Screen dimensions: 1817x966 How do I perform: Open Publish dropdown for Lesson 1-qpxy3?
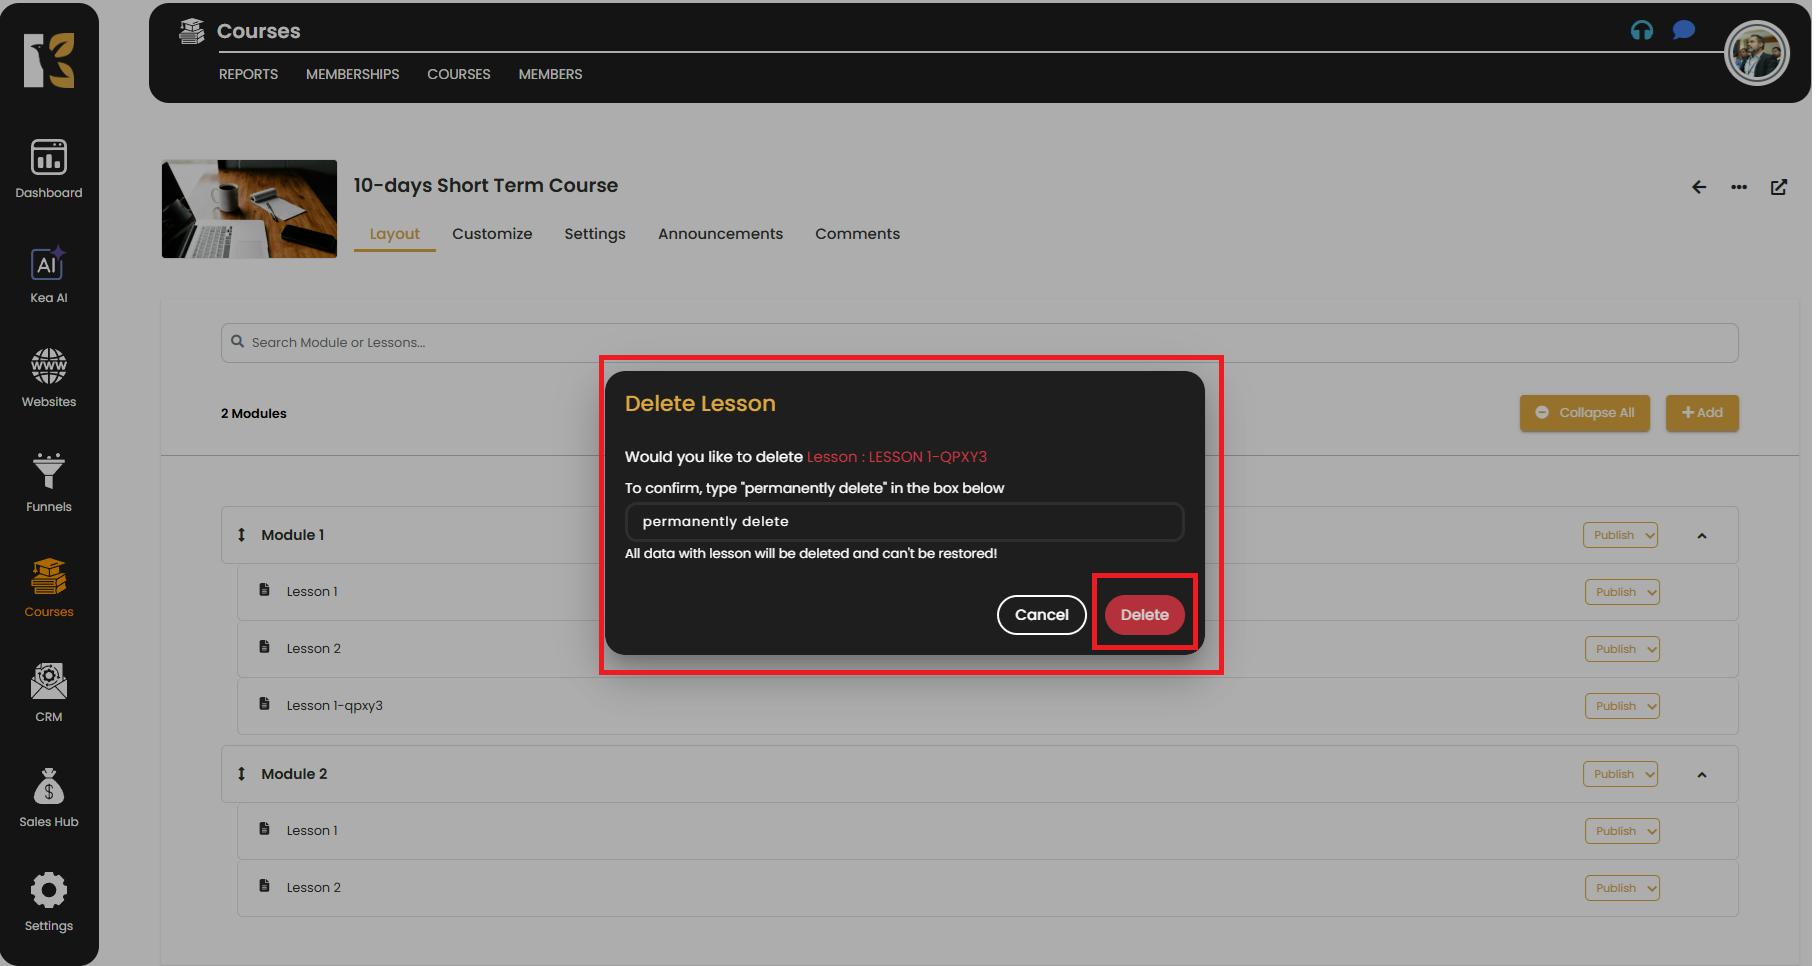pyautogui.click(x=1621, y=706)
